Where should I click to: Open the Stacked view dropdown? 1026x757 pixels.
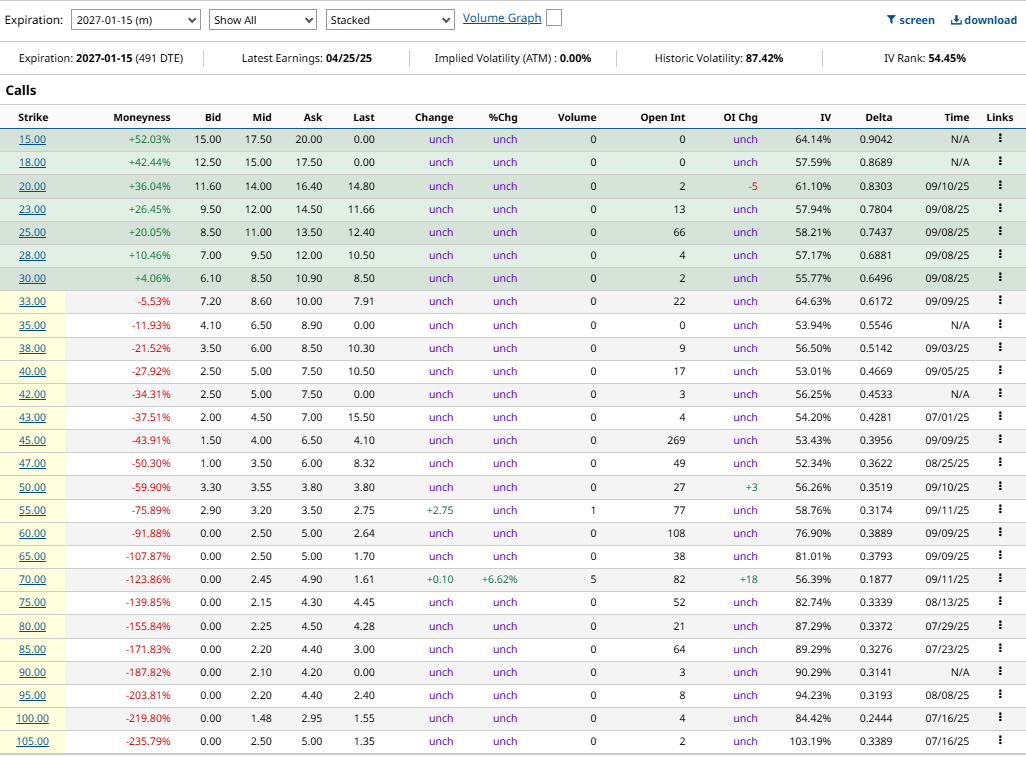(x=390, y=20)
